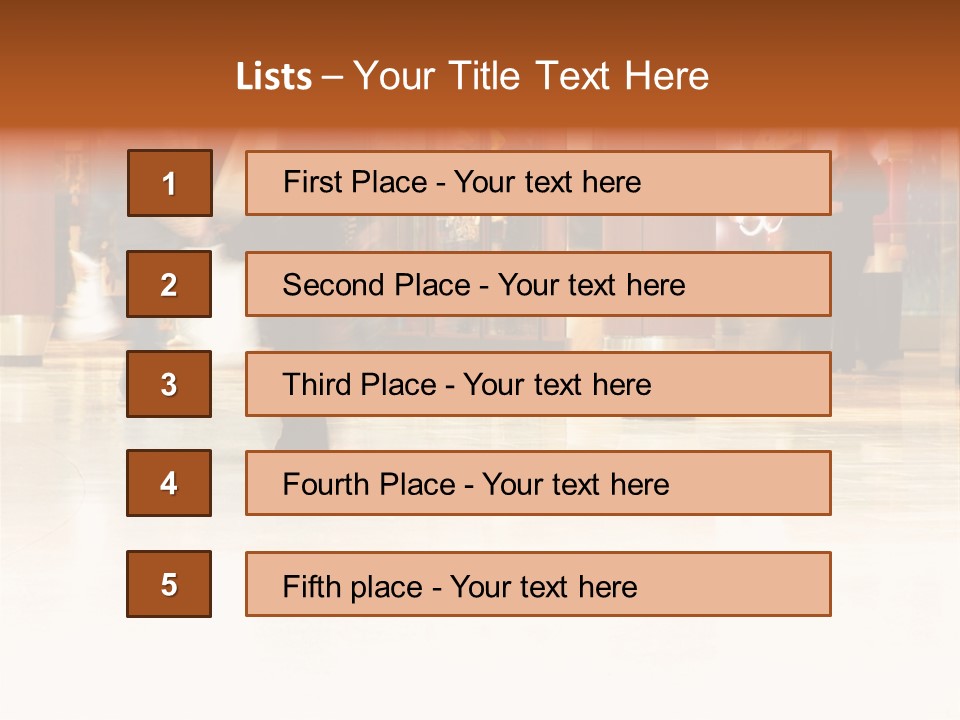Click the number 2 box
Image resolution: width=960 pixels, height=720 pixels.
point(169,284)
